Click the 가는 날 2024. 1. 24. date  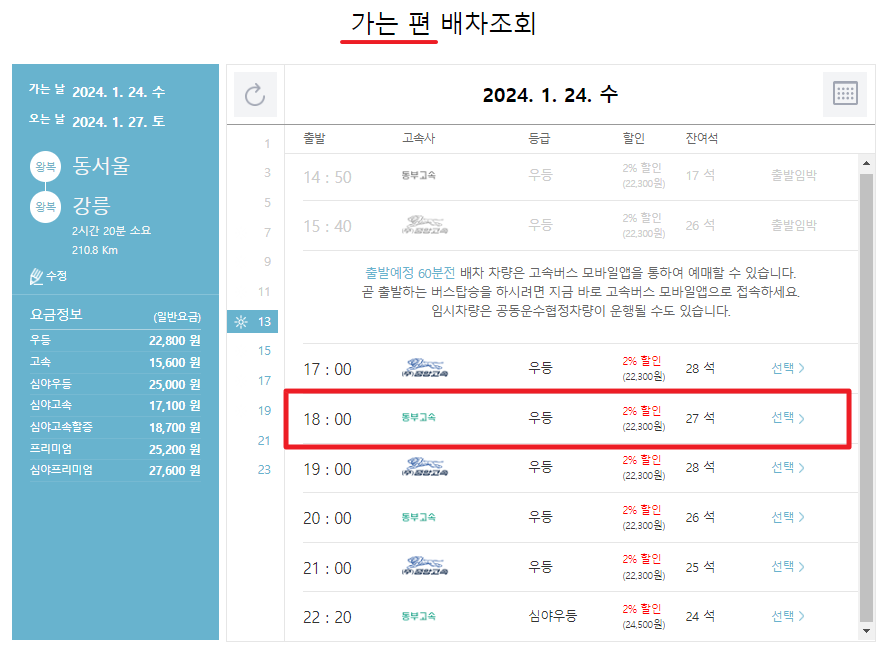click(118, 92)
